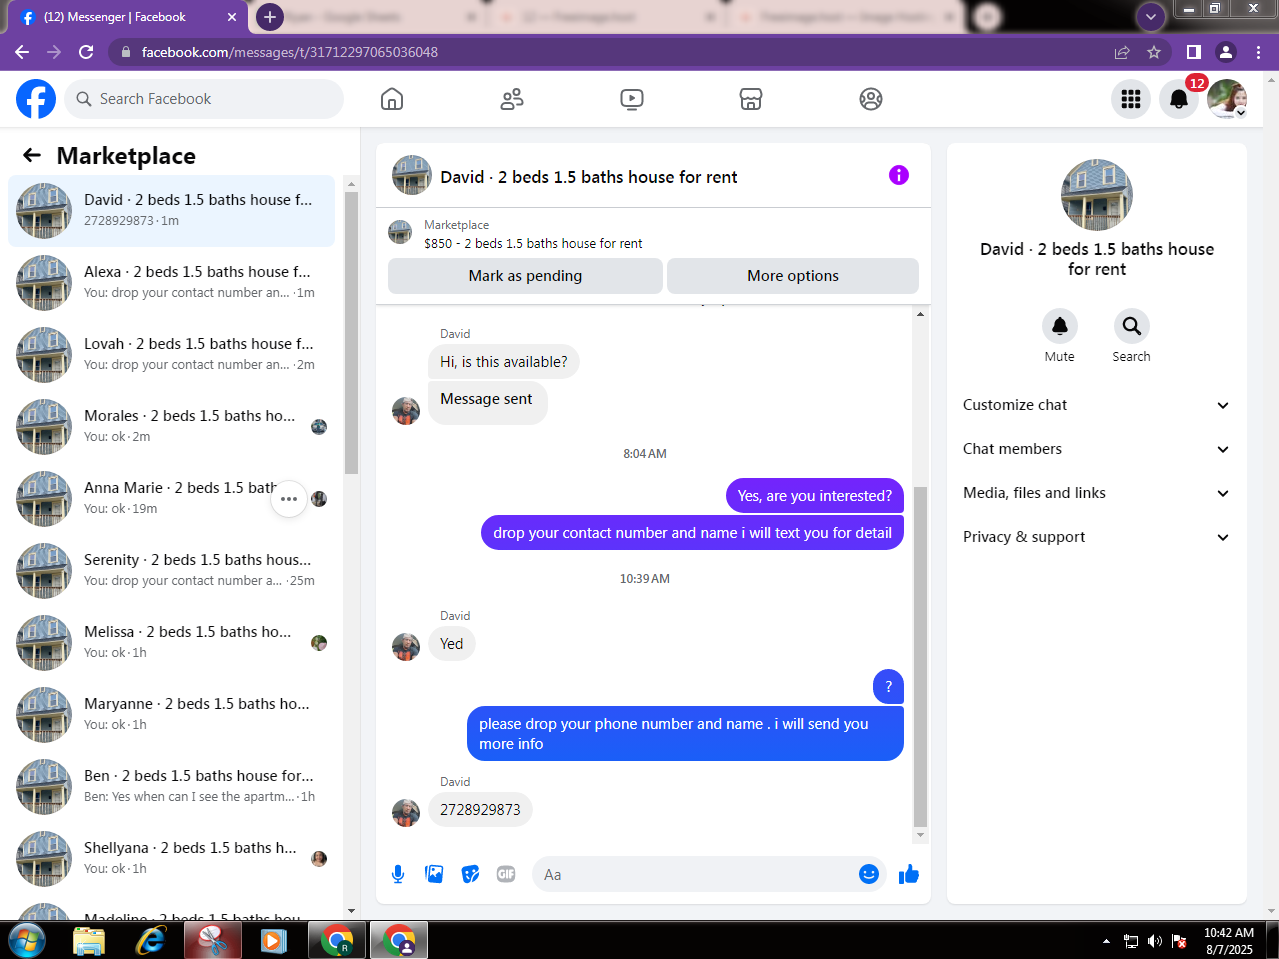This screenshot has height=959, width=1279.
Task: Click the conversation list scrollbar
Action: tap(351, 332)
